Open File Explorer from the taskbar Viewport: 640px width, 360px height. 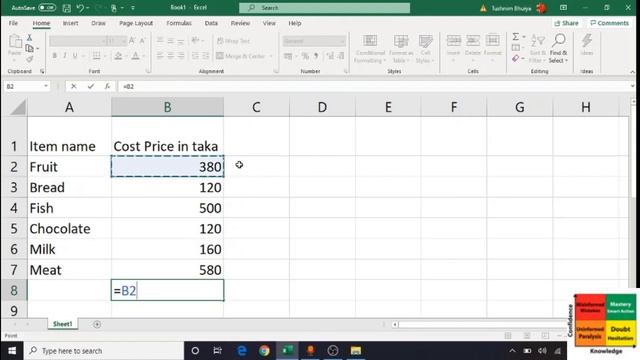[x=356, y=351]
